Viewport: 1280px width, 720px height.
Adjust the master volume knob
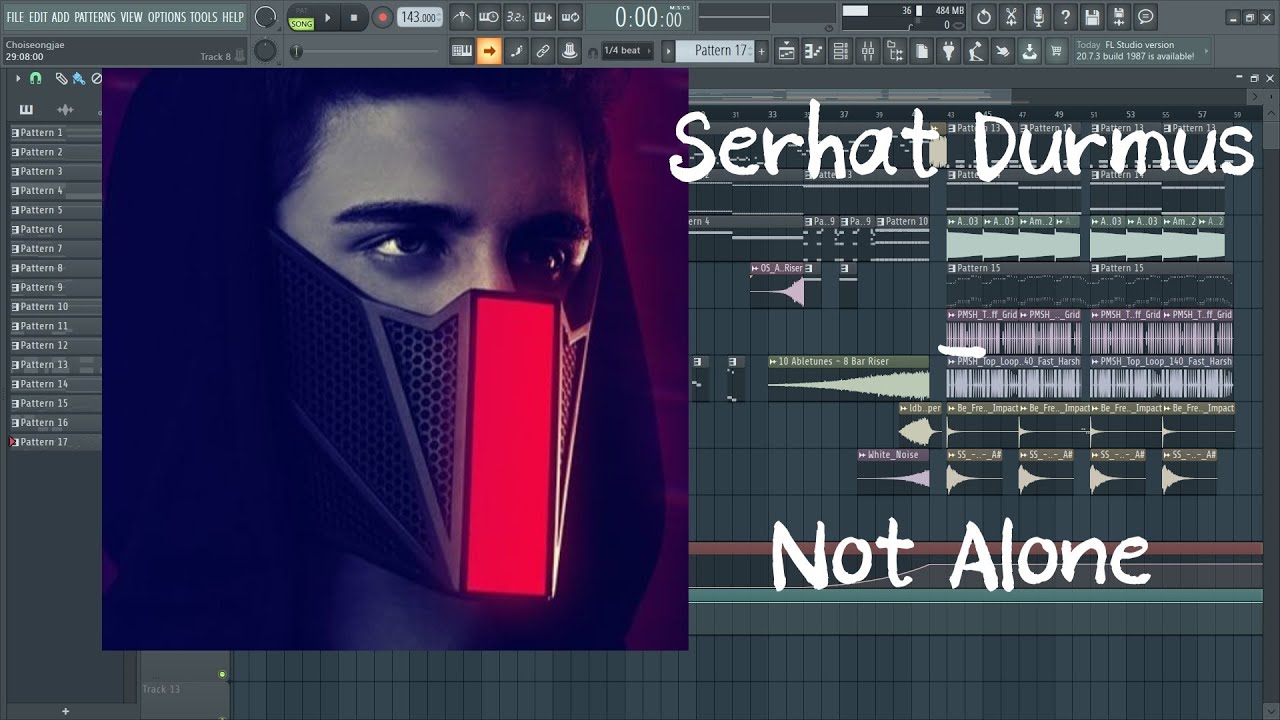pyautogui.click(x=265, y=17)
